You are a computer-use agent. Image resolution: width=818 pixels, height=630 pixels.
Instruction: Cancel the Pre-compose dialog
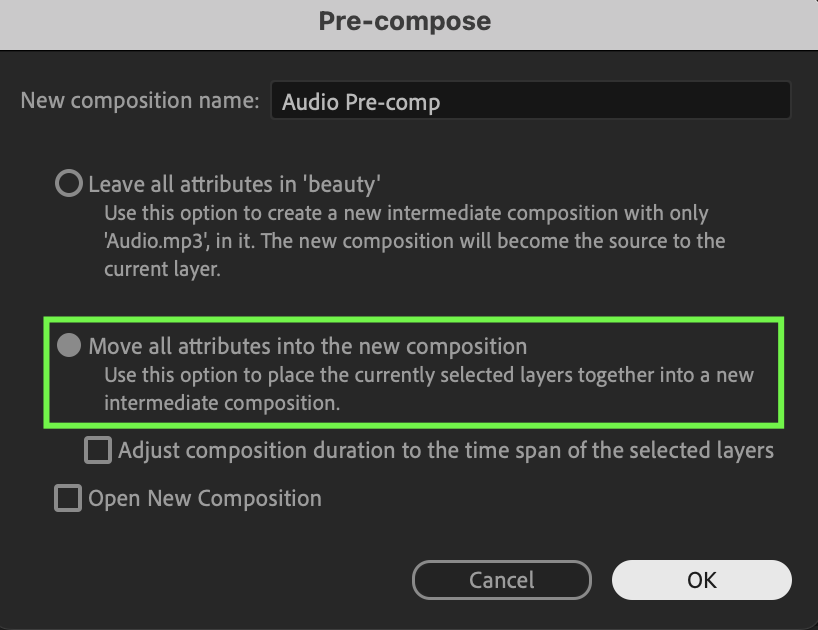click(x=501, y=580)
